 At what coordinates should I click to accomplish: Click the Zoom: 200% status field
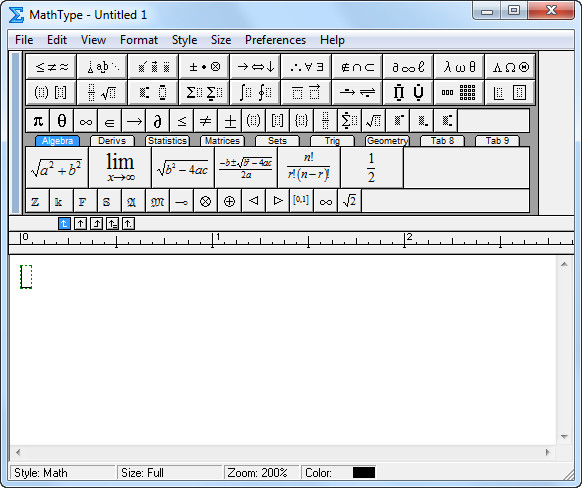tap(261, 473)
